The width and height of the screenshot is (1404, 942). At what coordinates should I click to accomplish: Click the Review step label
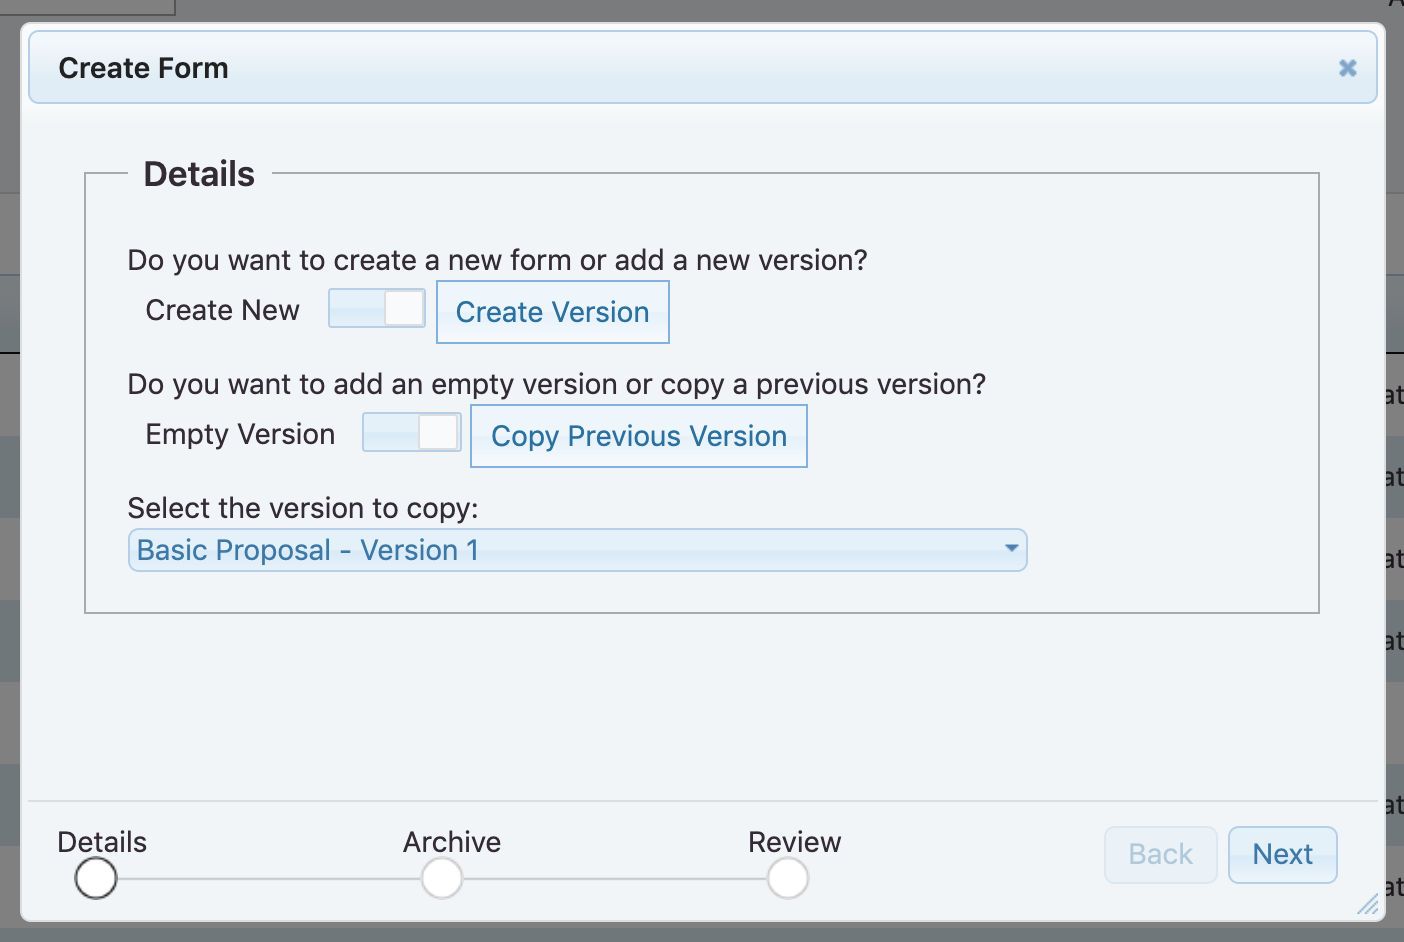795,842
